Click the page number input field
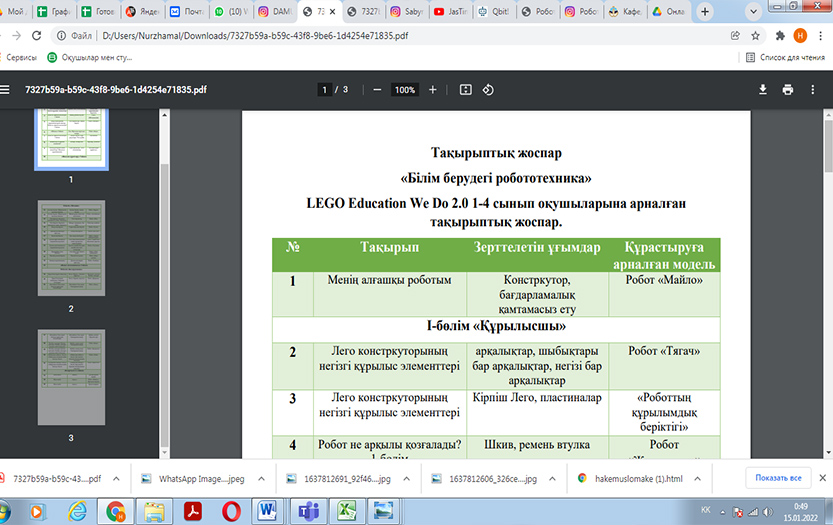The width and height of the screenshot is (833, 525). [x=325, y=89]
